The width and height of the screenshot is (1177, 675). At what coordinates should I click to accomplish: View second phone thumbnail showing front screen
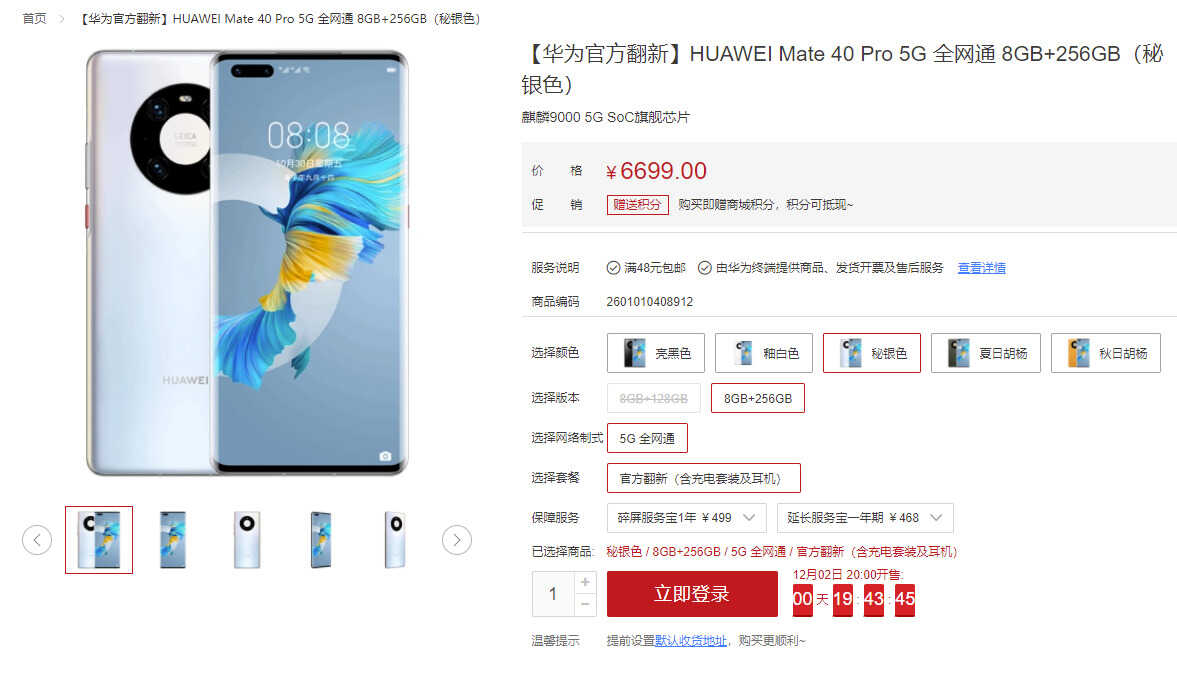(173, 540)
